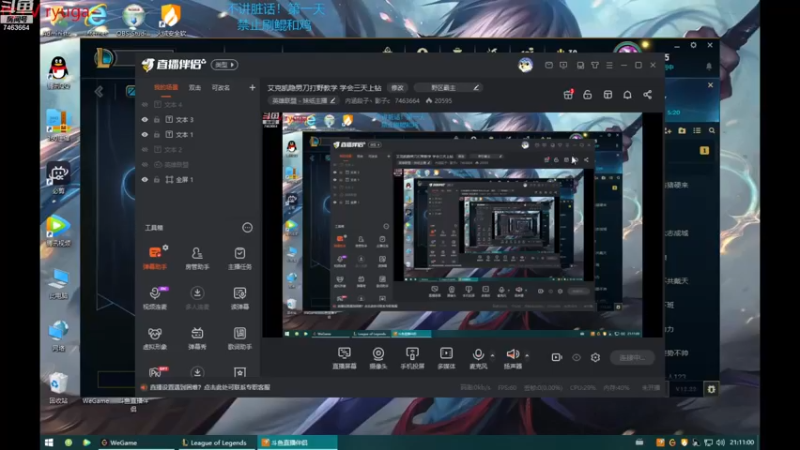Add a new scene with plus button
This screenshot has height=450, width=800.
pos(252,88)
